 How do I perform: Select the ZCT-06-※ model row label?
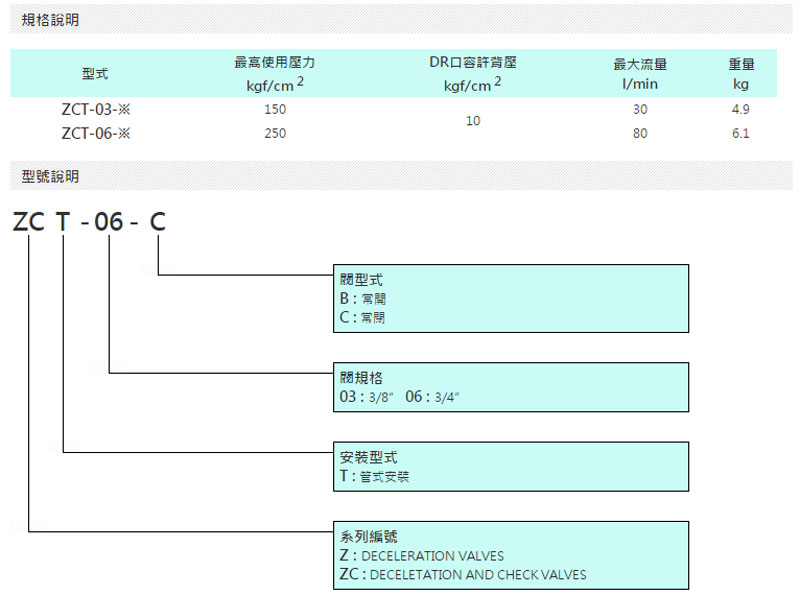tap(95, 133)
